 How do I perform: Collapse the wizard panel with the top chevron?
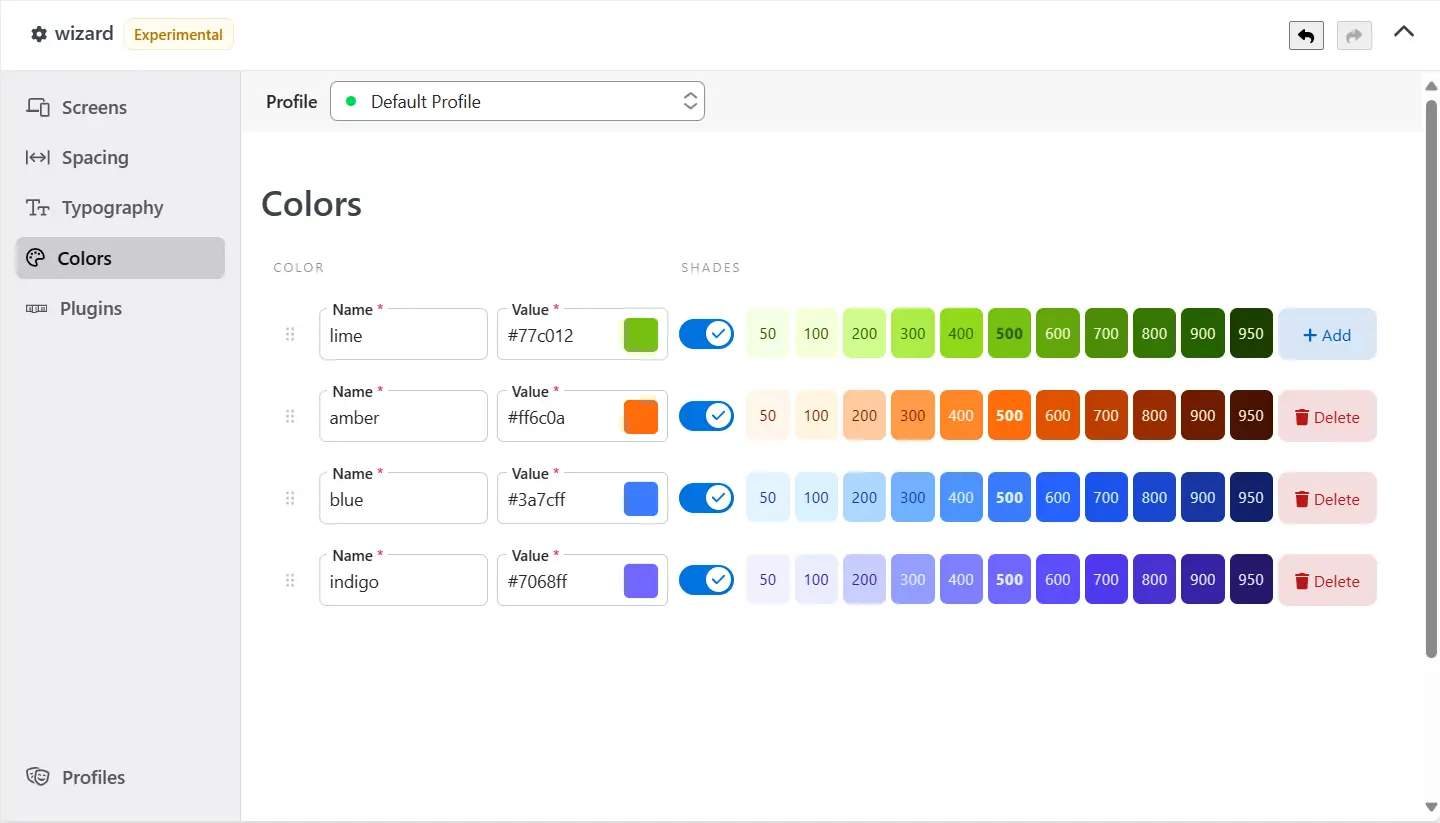coord(1404,32)
